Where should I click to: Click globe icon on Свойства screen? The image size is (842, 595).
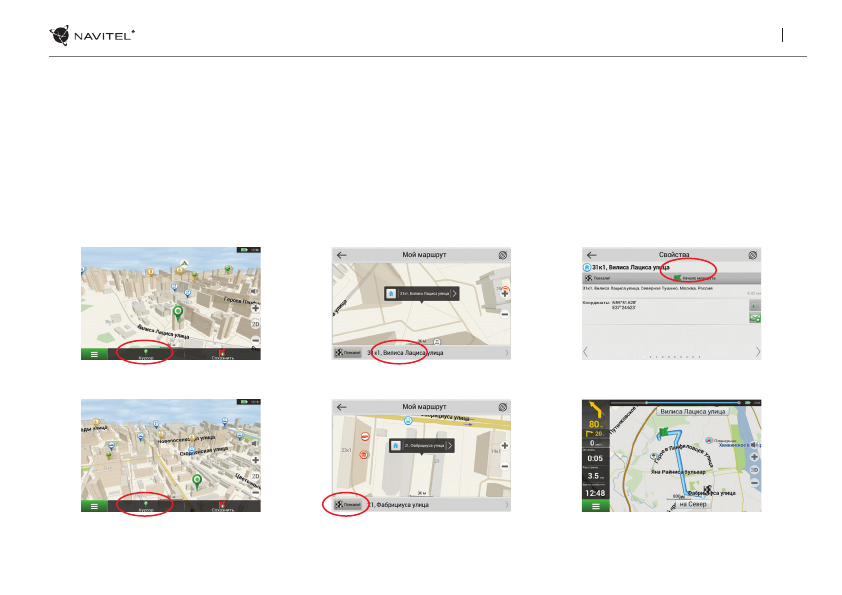[753, 255]
